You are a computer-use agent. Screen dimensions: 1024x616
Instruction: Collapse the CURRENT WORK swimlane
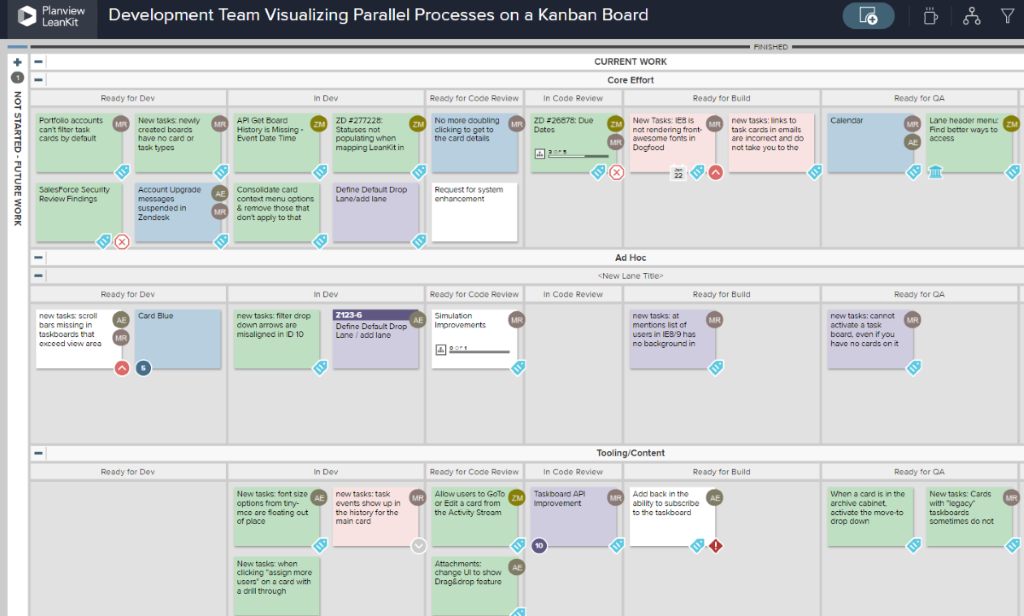point(38,61)
